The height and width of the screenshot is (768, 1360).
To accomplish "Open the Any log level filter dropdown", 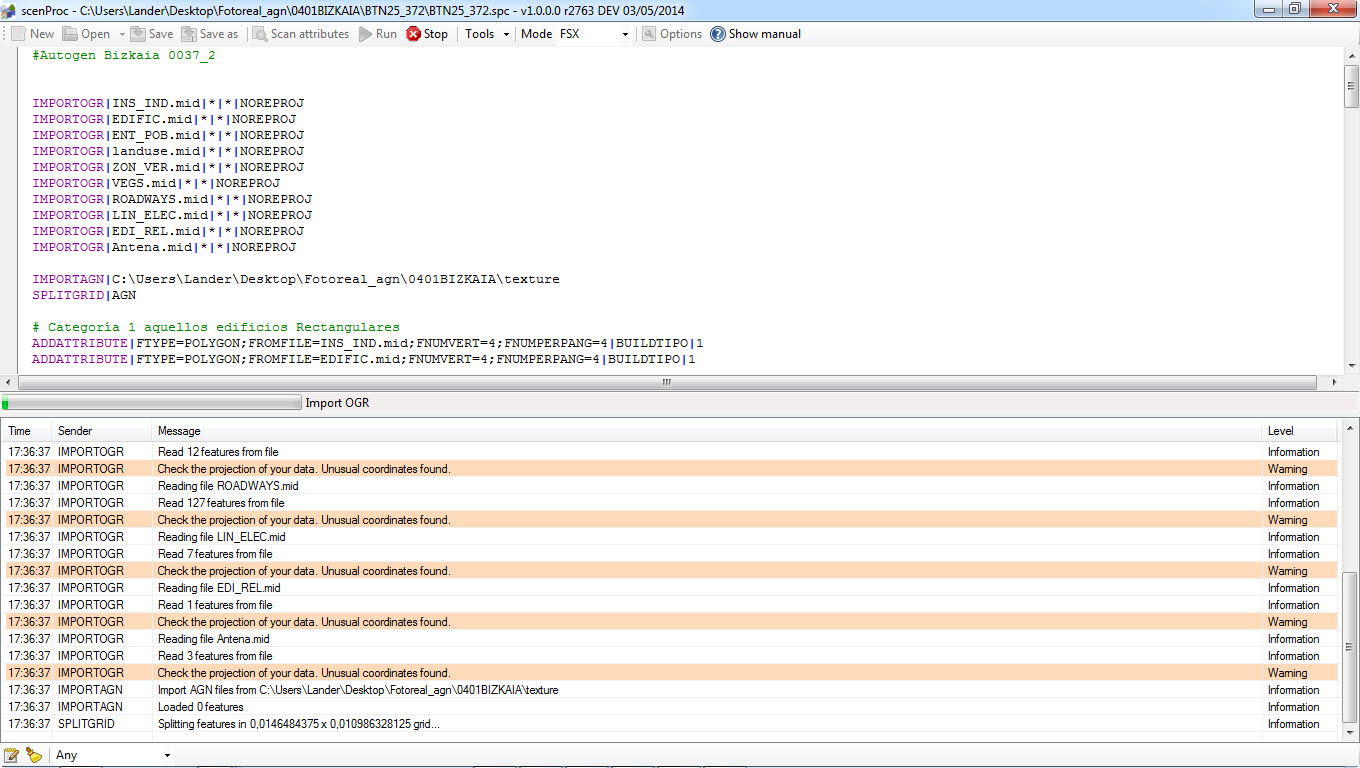I will click(x=166, y=755).
